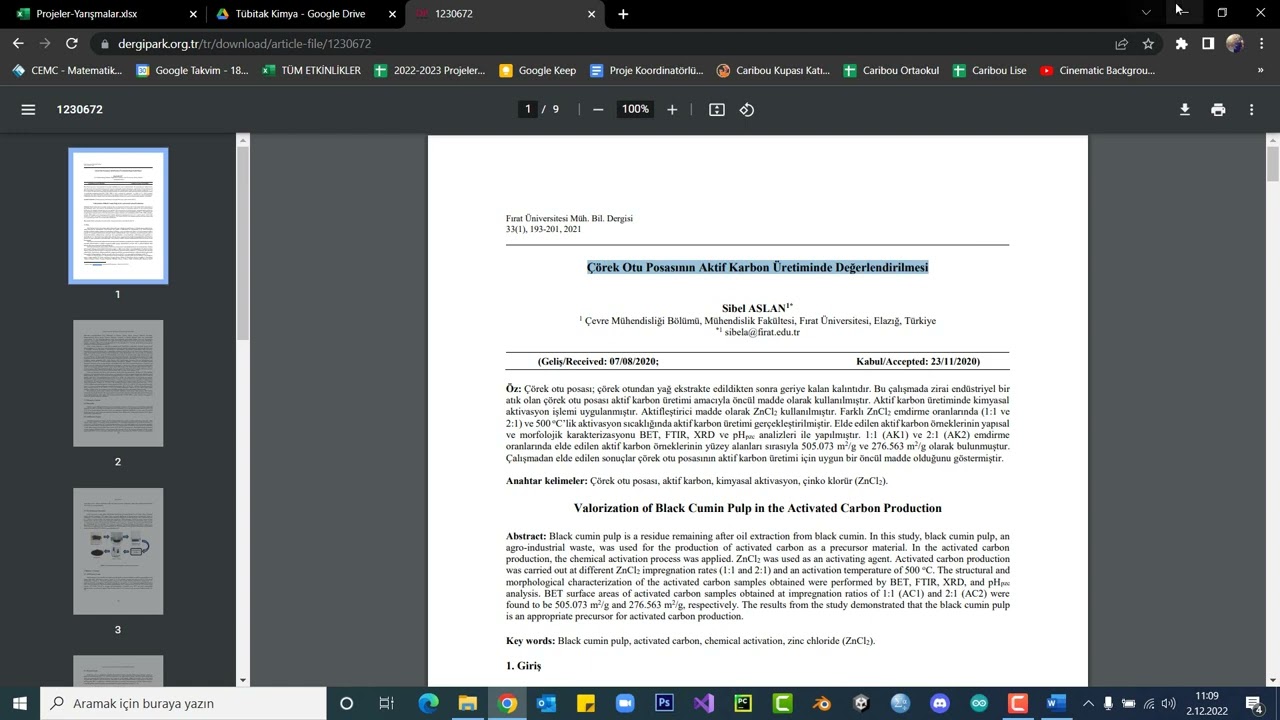Open Task View on the taskbar
This screenshot has width=1280, height=720.
(x=386, y=703)
